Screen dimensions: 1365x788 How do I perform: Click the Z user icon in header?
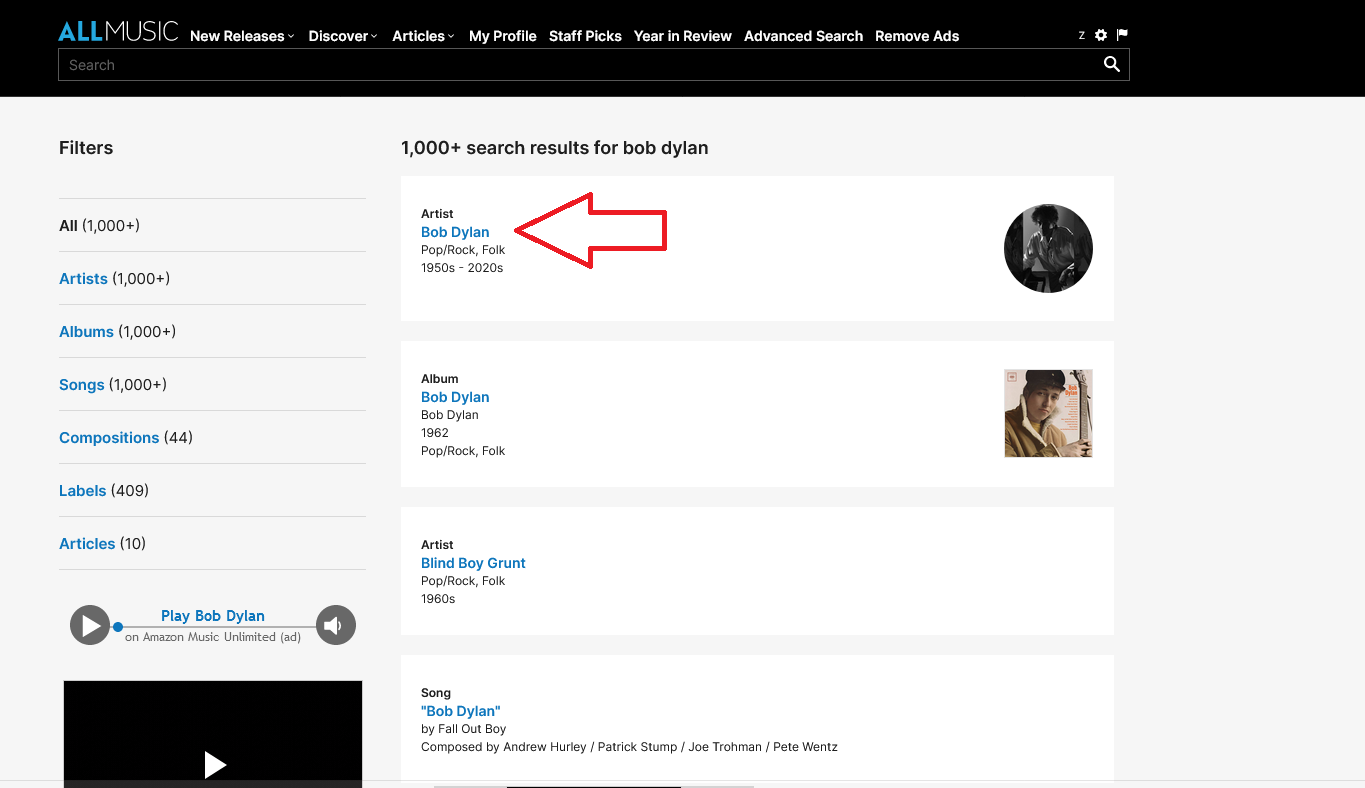pos(1081,36)
